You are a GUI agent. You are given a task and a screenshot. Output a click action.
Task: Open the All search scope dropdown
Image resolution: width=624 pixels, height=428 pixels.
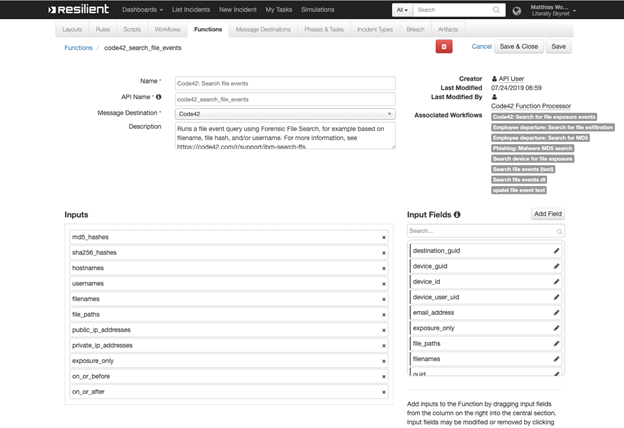point(402,10)
